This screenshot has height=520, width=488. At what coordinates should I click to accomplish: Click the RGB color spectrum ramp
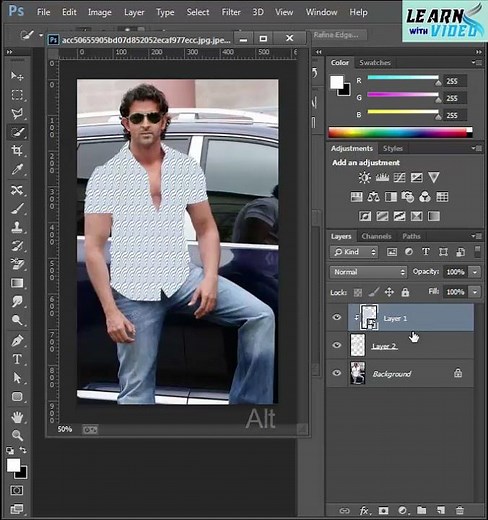[400, 132]
